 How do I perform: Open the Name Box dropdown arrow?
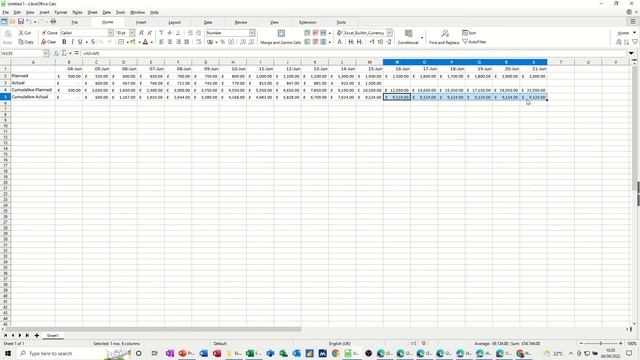coord(46,53)
